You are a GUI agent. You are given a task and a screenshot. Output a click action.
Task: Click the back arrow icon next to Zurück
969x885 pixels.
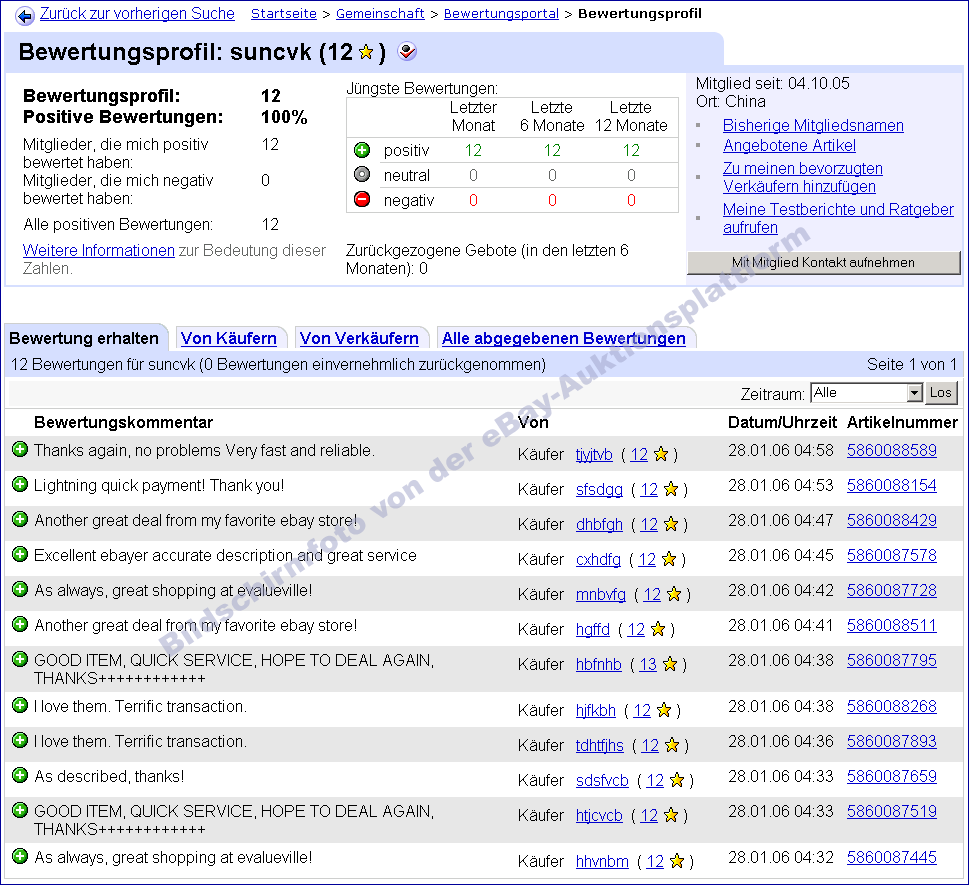[25, 15]
